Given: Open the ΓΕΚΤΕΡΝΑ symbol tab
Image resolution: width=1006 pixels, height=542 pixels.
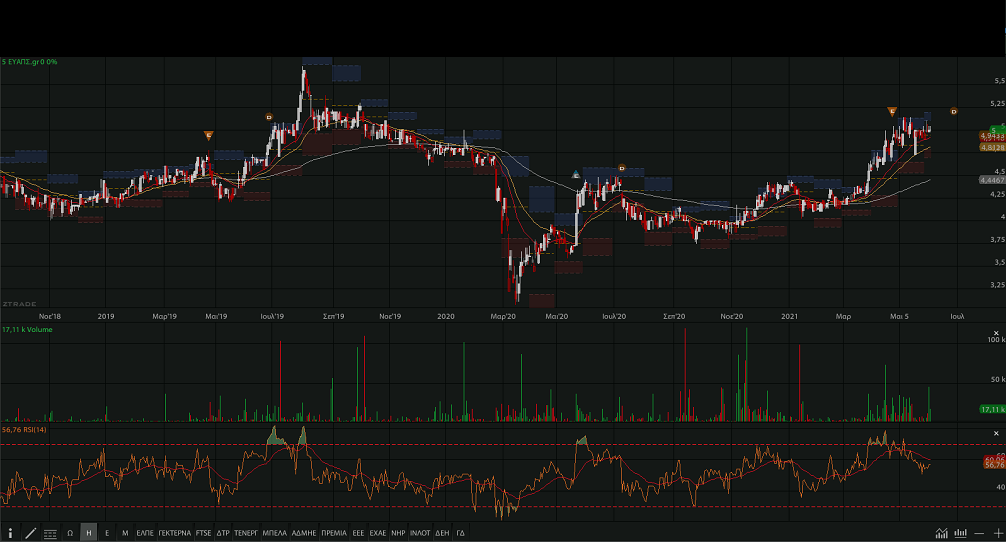Looking at the screenshot, I should tap(175, 533).
